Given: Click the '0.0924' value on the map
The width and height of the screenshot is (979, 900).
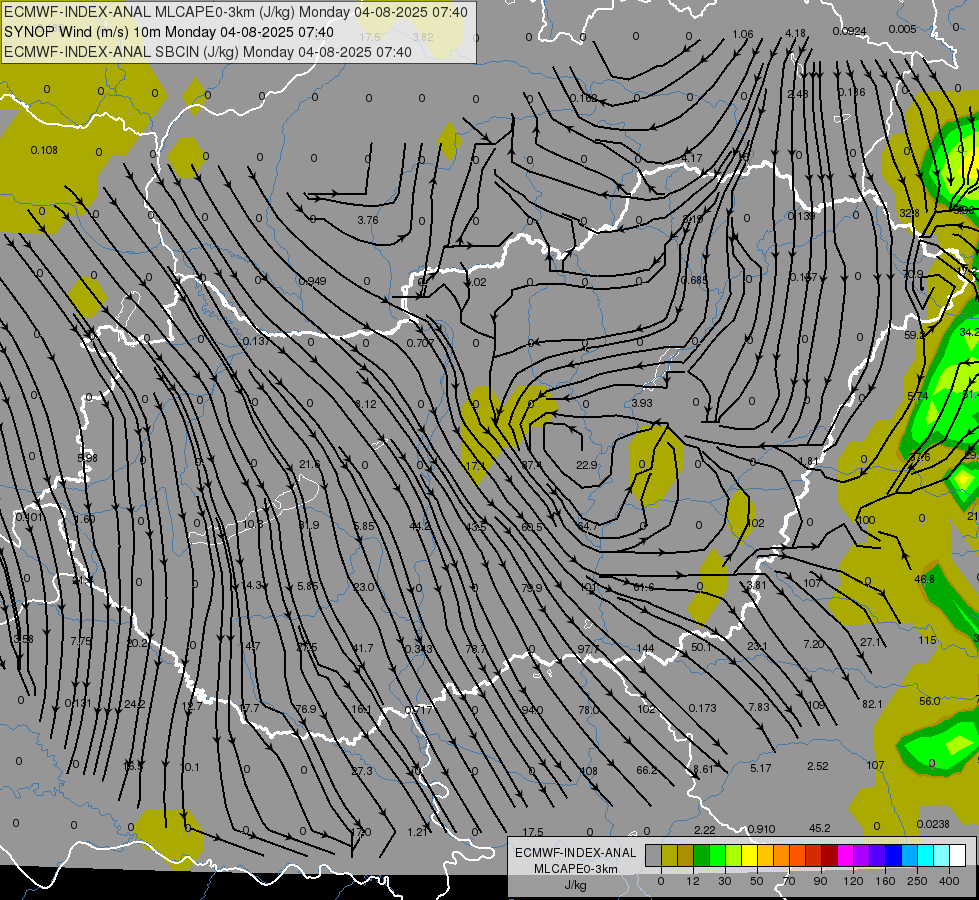Looking at the screenshot, I should [849, 31].
